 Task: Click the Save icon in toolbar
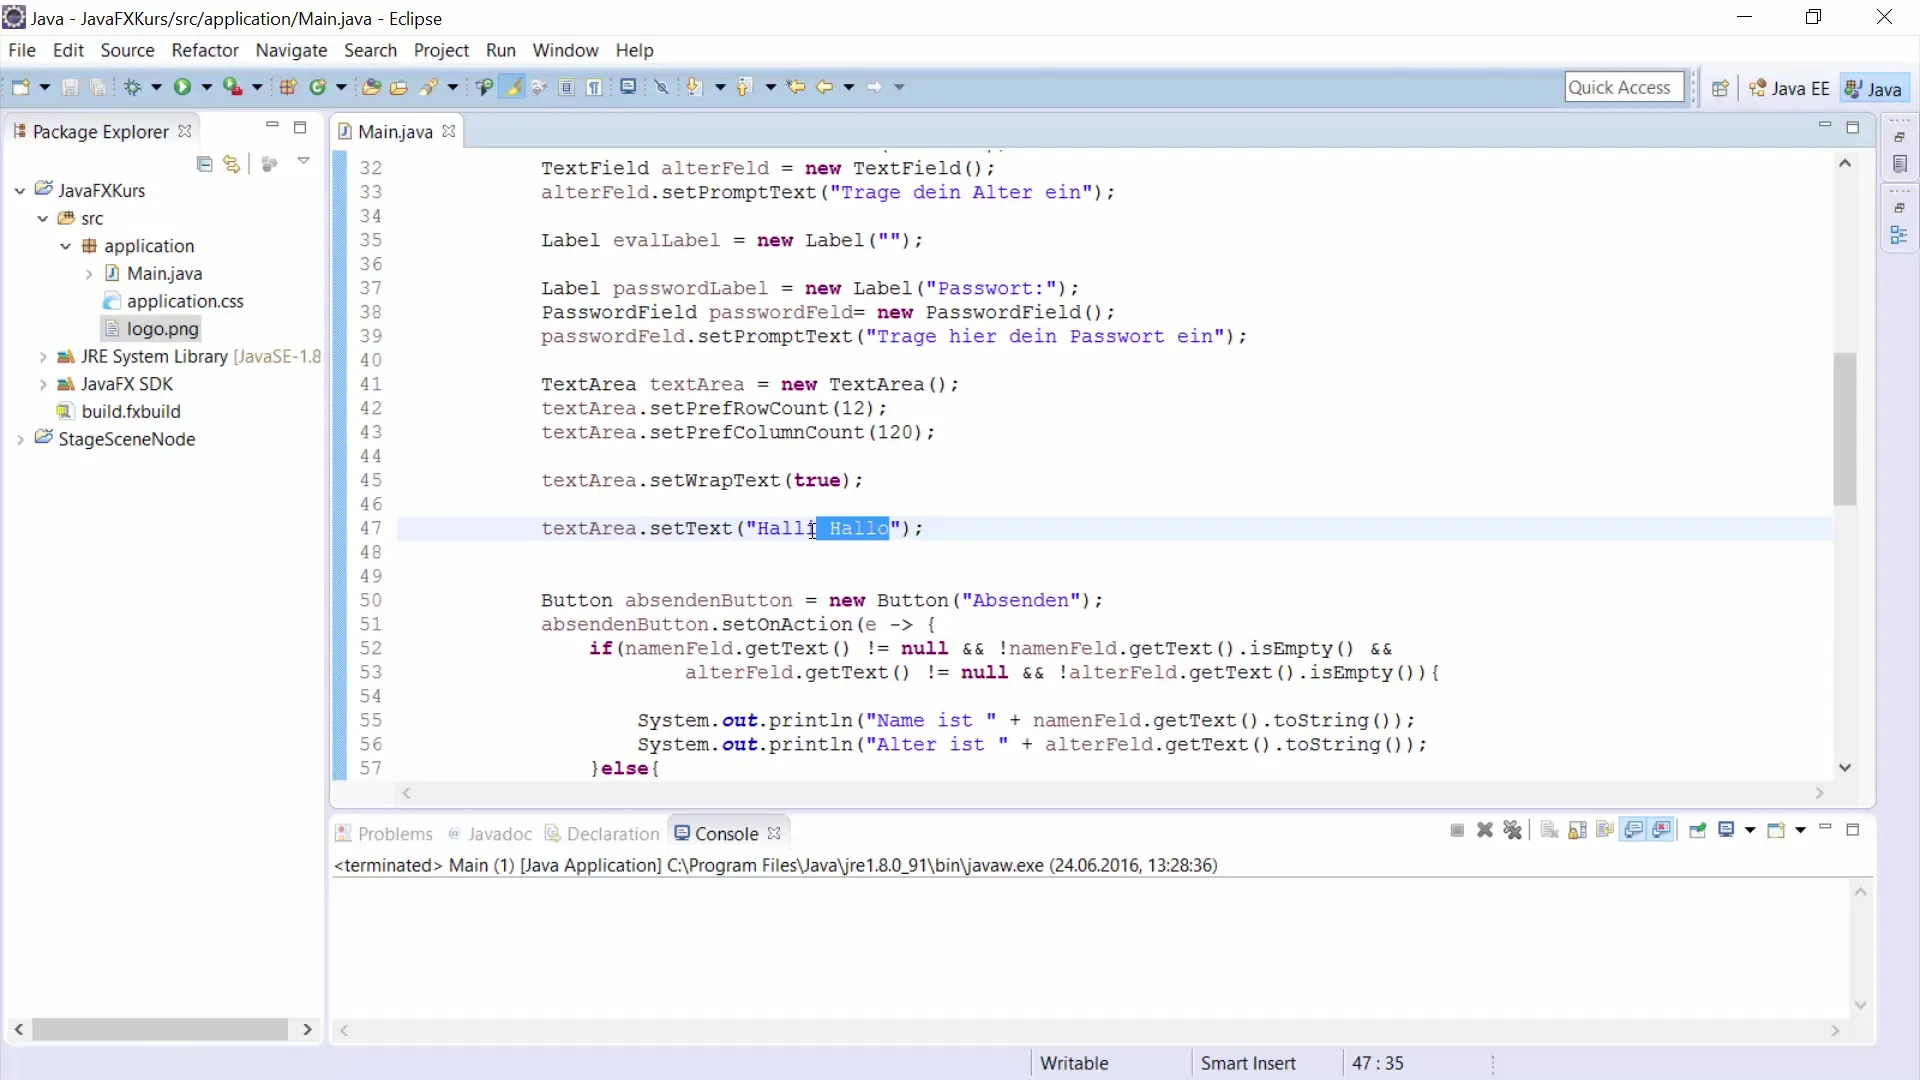click(x=70, y=87)
